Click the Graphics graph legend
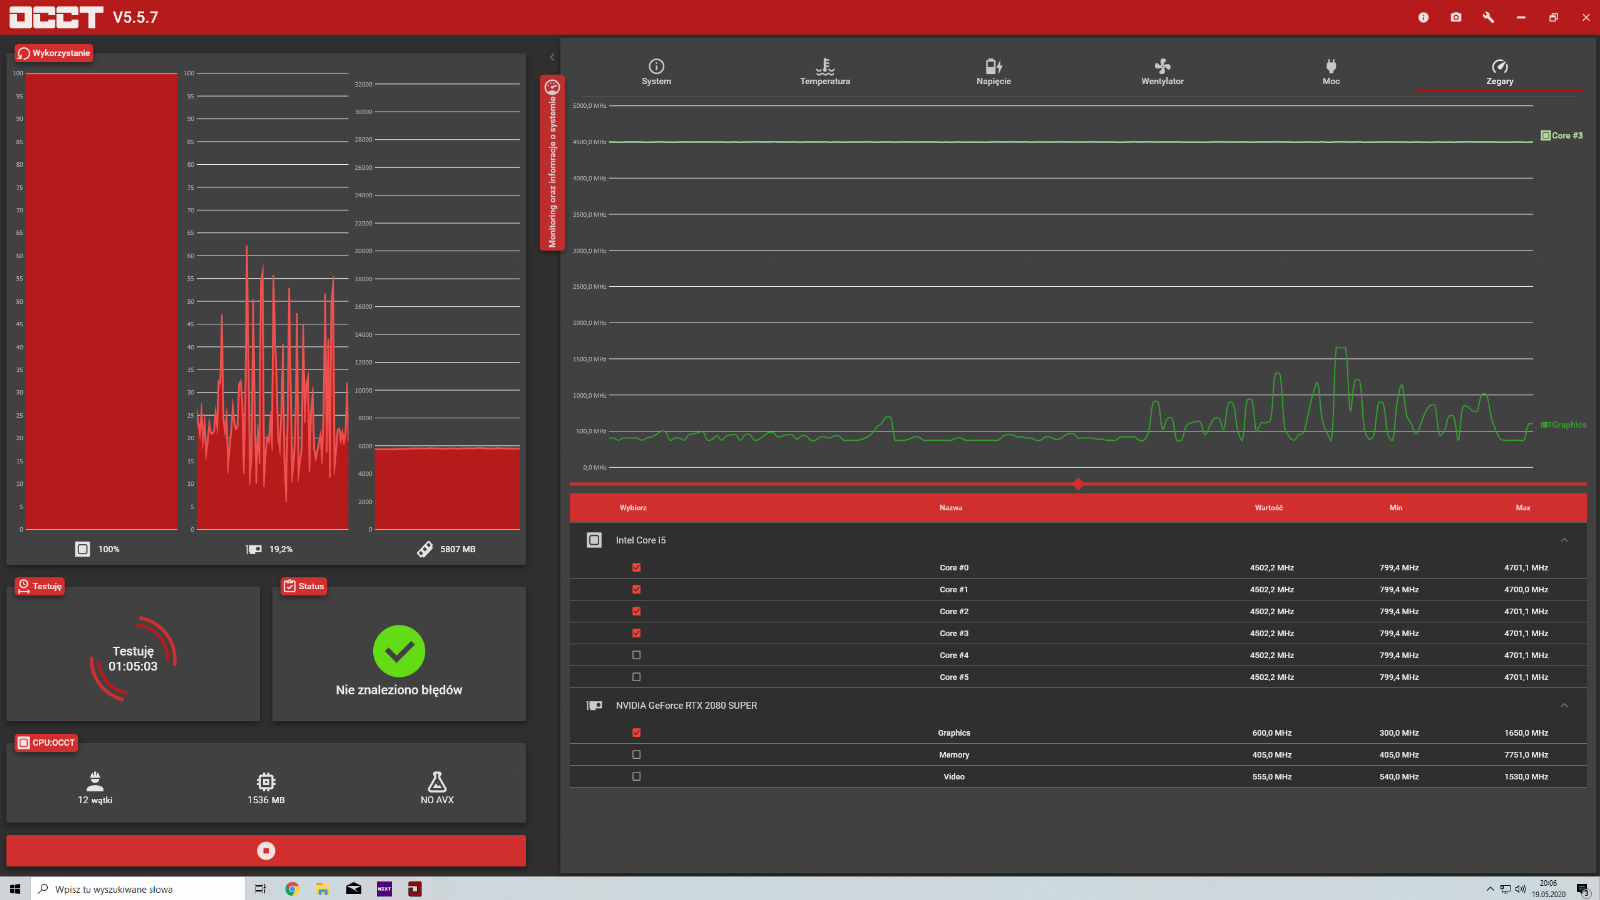The image size is (1600, 900). point(1563,425)
